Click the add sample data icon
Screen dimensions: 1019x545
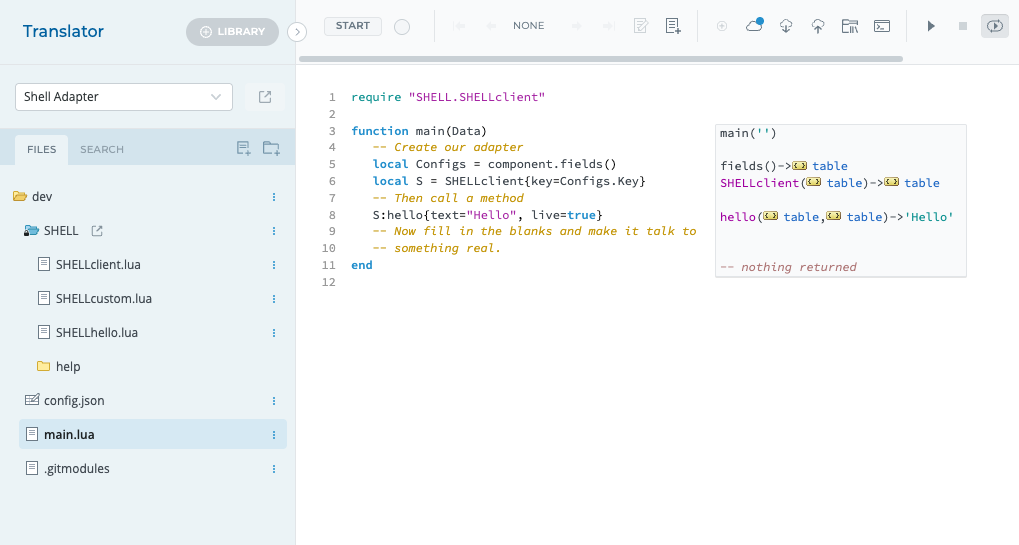(x=673, y=26)
